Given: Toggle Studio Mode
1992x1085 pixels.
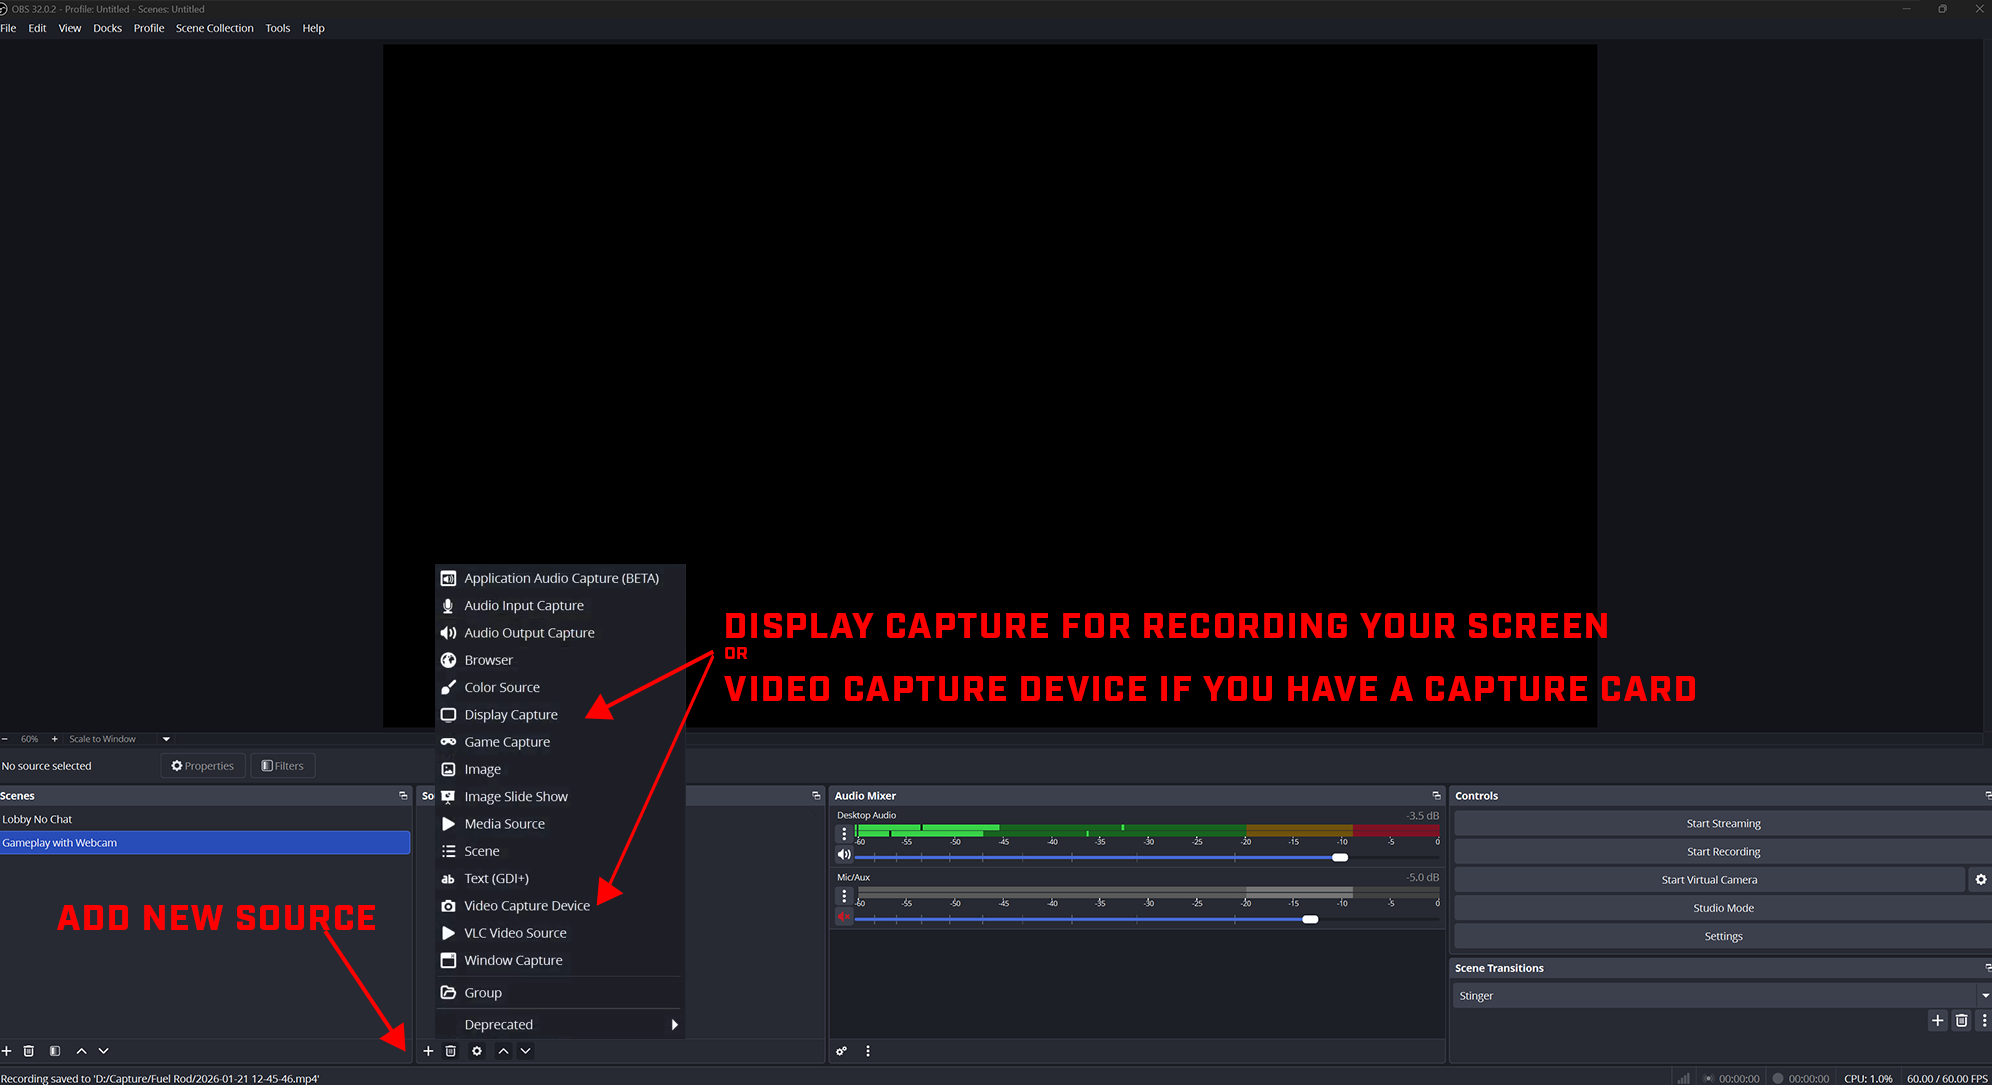Looking at the screenshot, I should click(1722, 908).
